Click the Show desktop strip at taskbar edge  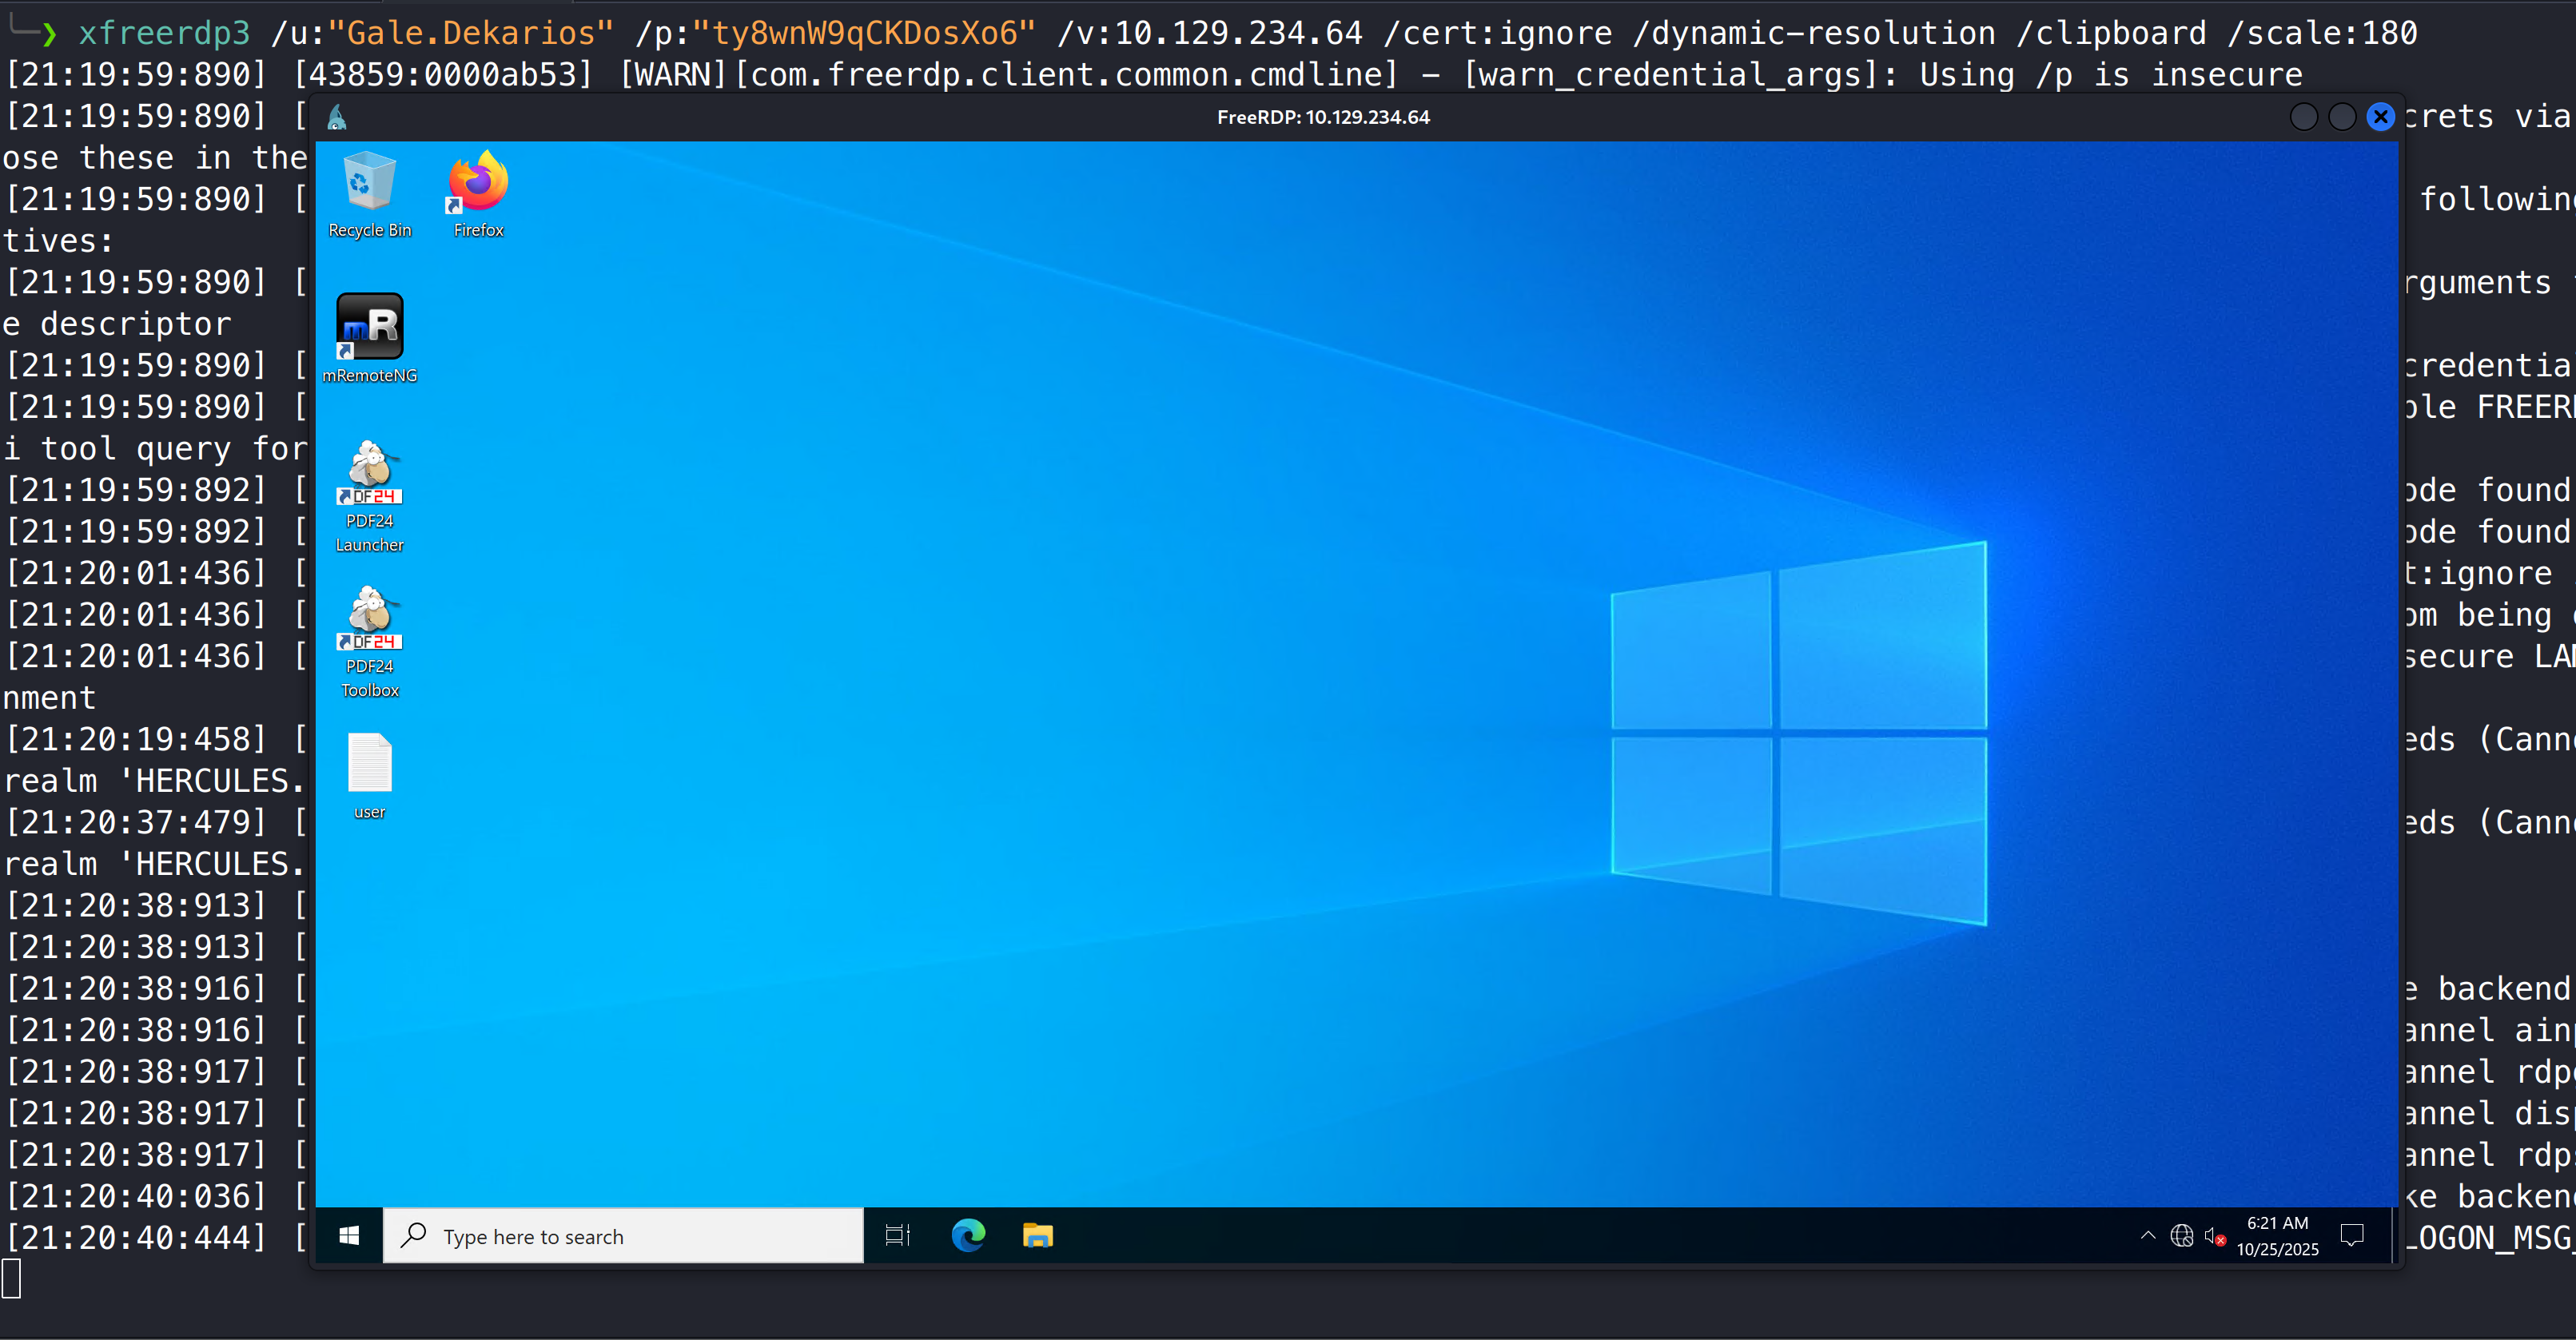click(2394, 1236)
